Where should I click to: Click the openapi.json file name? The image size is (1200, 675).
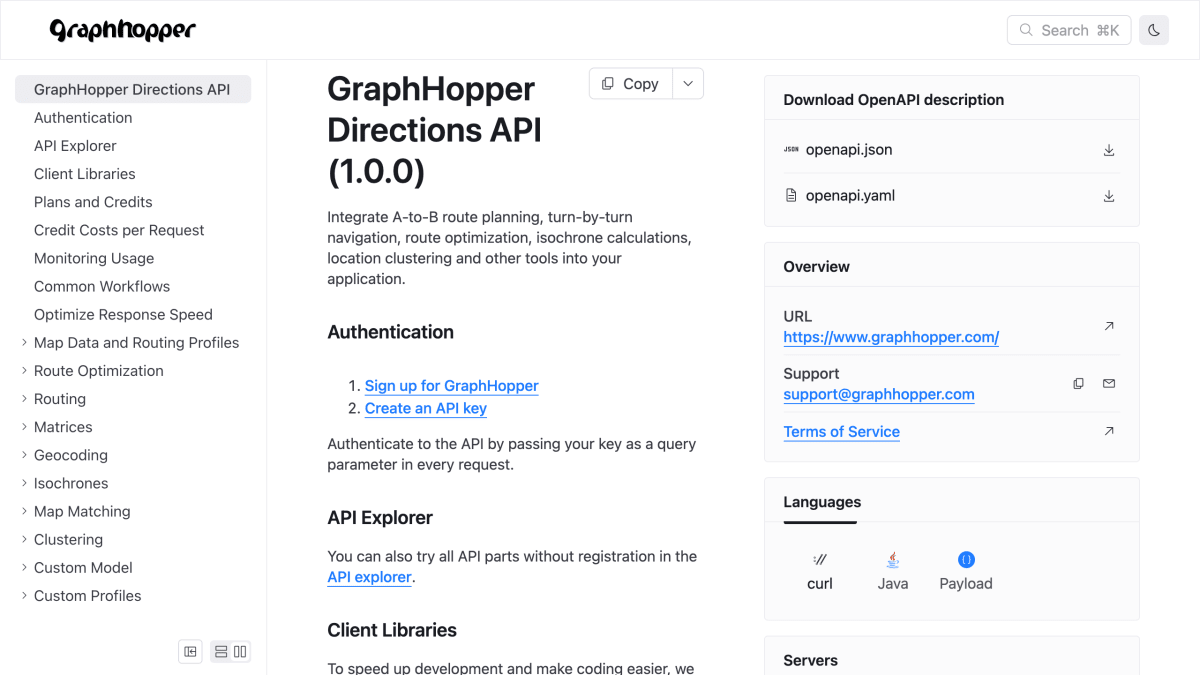pos(849,150)
